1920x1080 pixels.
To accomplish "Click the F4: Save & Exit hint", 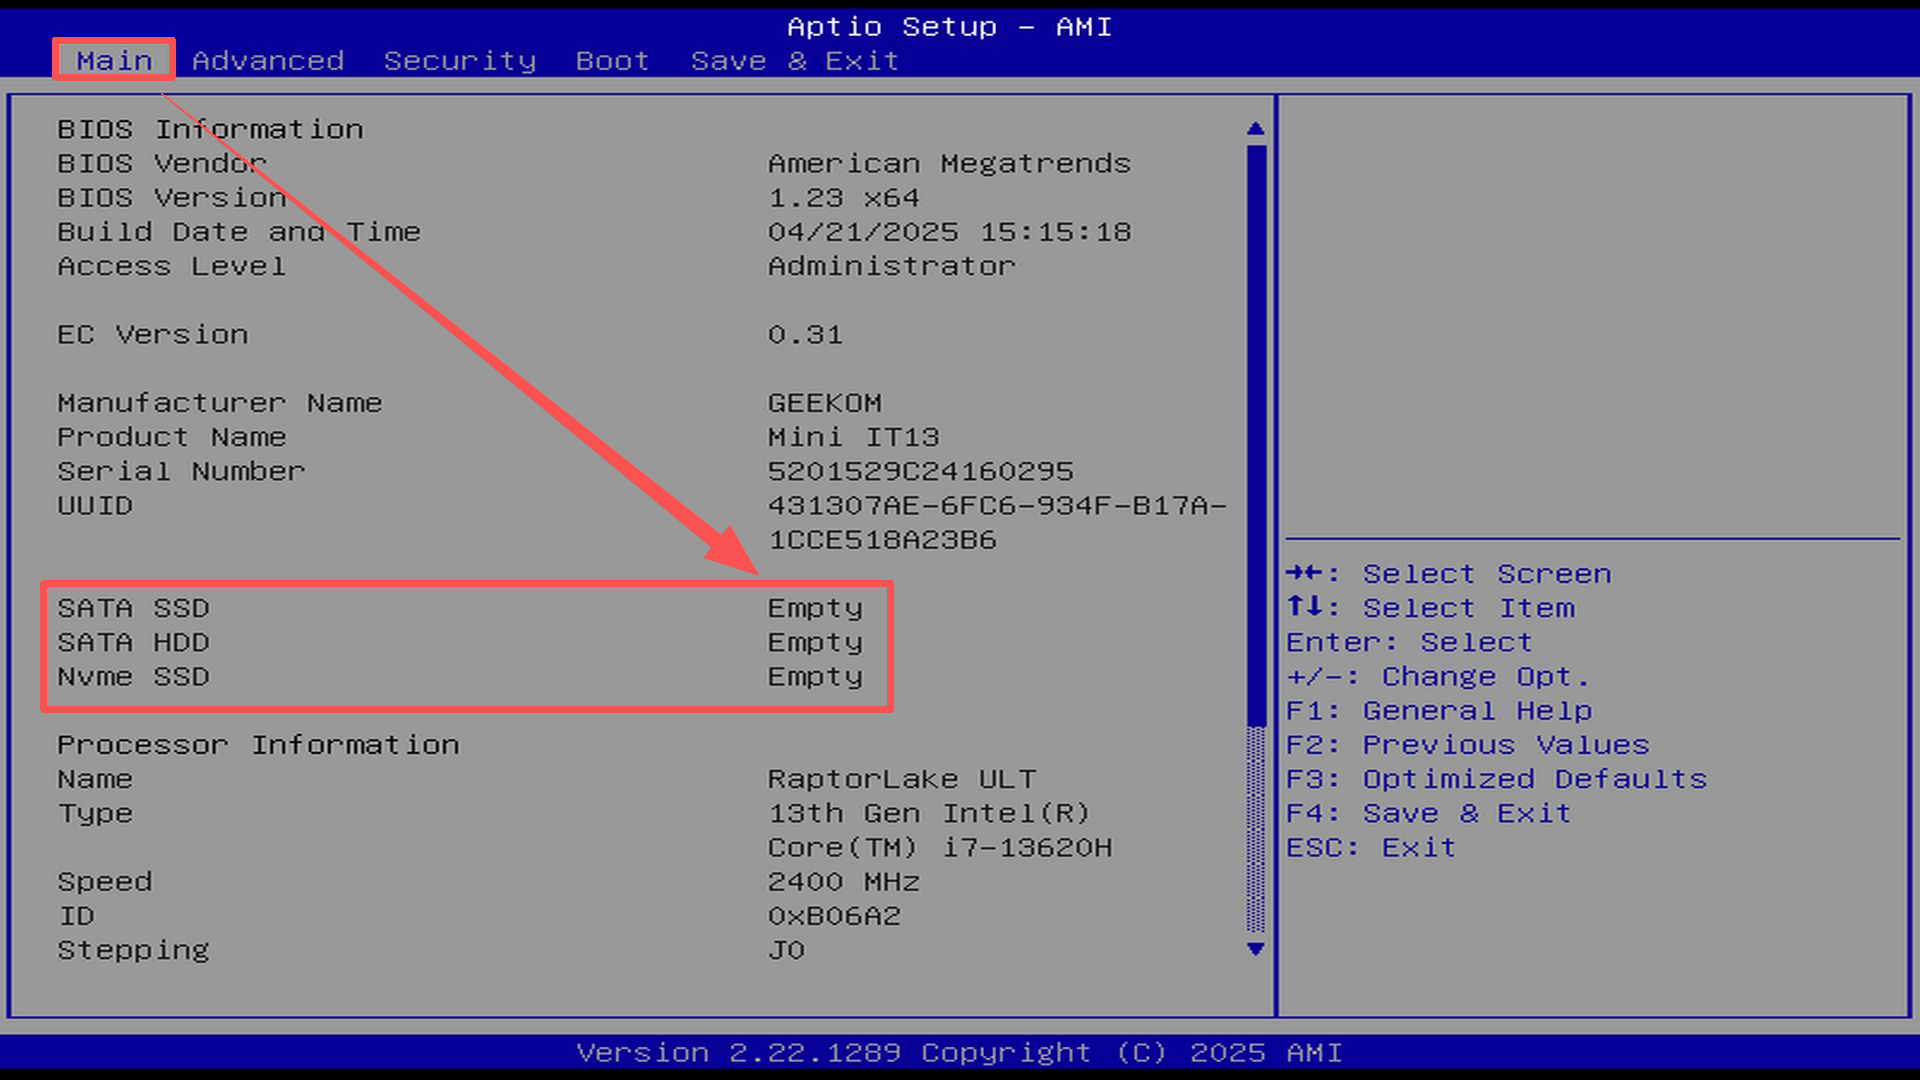I will [x=1427, y=813].
